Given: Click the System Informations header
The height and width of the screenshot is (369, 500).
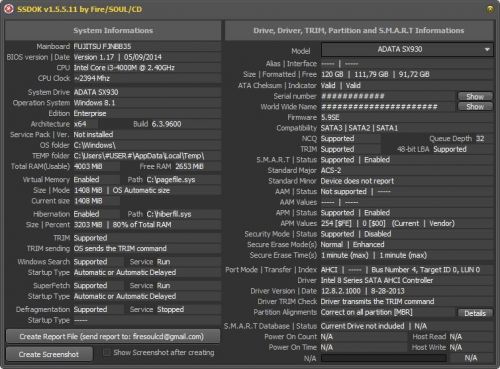Looking at the screenshot, I should [113, 31].
